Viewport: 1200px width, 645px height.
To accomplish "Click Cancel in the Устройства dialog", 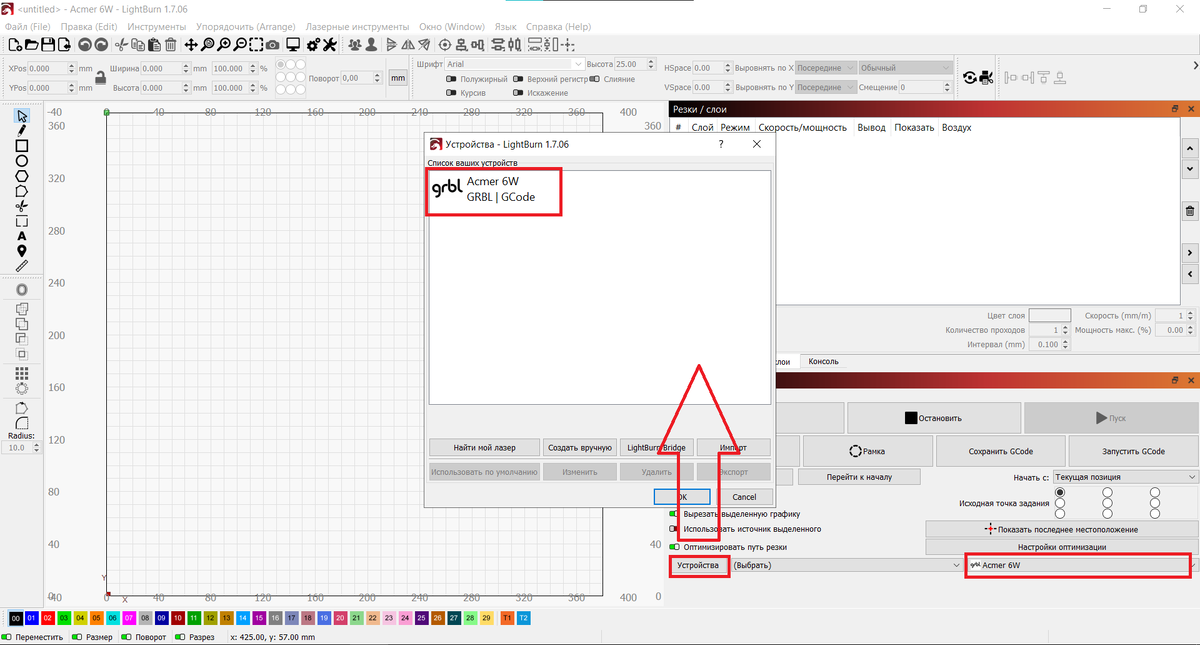I will point(744,496).
